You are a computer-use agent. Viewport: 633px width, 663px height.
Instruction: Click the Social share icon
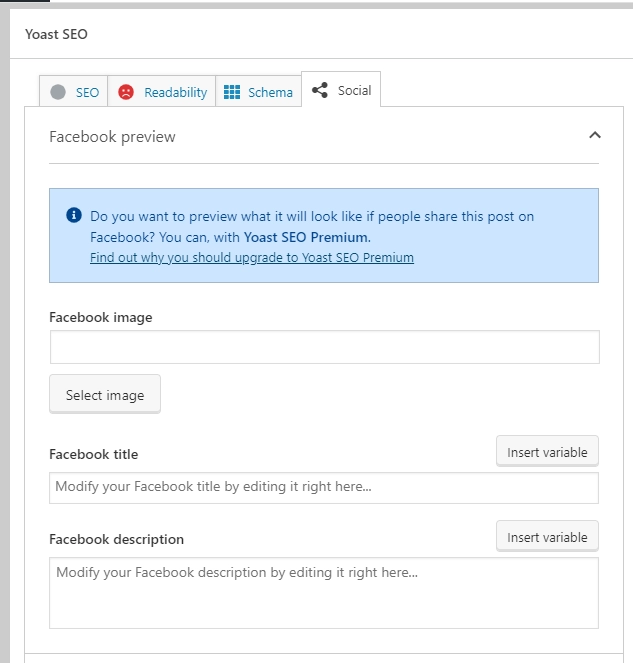coord(320,90)
